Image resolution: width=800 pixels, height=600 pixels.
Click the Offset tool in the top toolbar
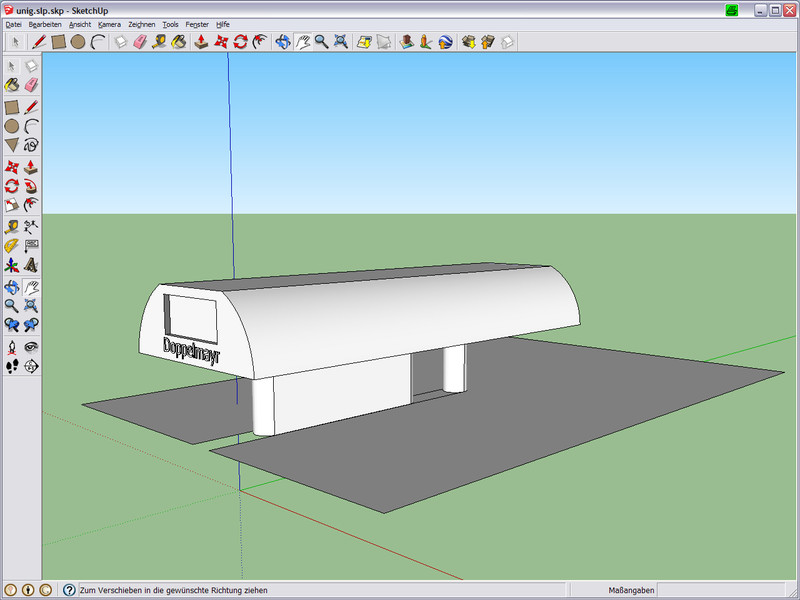click(260, 42)
